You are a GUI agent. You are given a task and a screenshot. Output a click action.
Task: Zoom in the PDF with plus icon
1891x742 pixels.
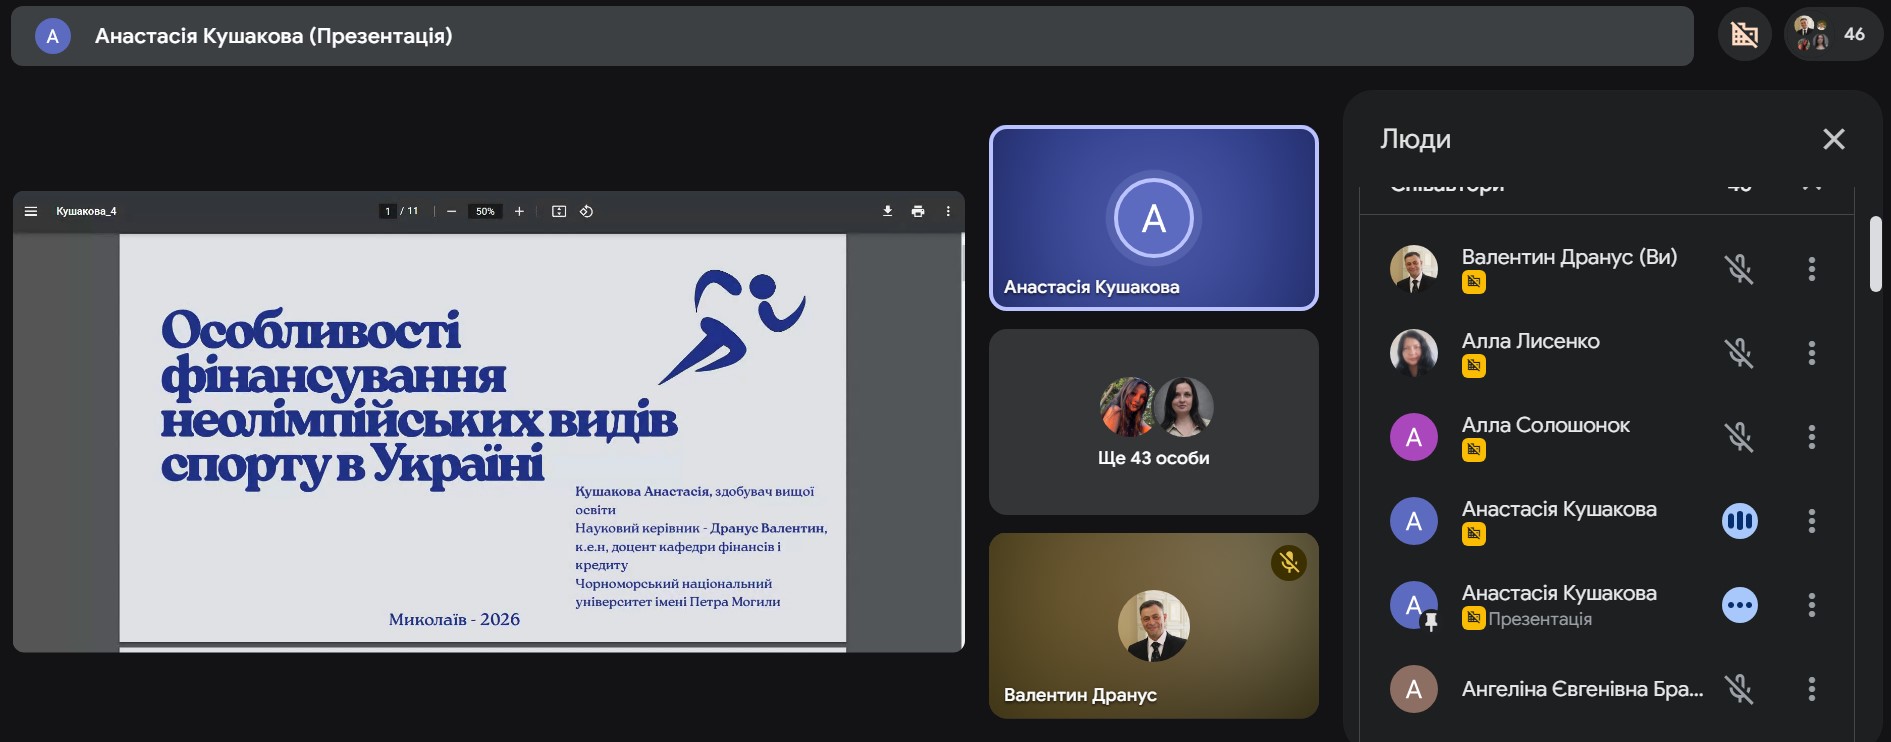pyautogui.click(x=519, y=211)
